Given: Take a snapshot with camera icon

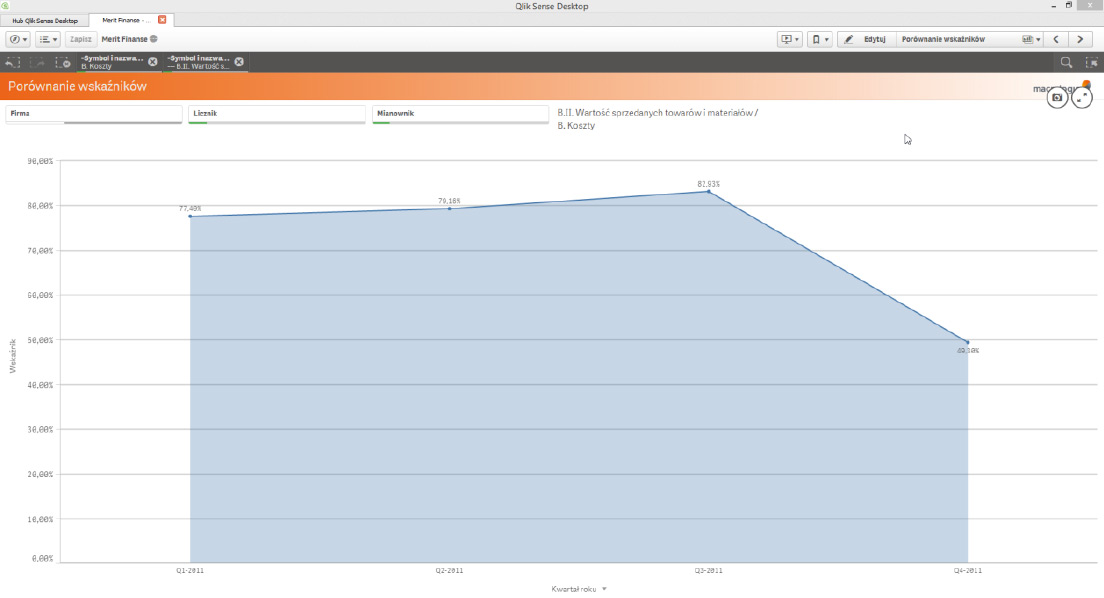Looking at the screenshot, I should point(1056,98).
